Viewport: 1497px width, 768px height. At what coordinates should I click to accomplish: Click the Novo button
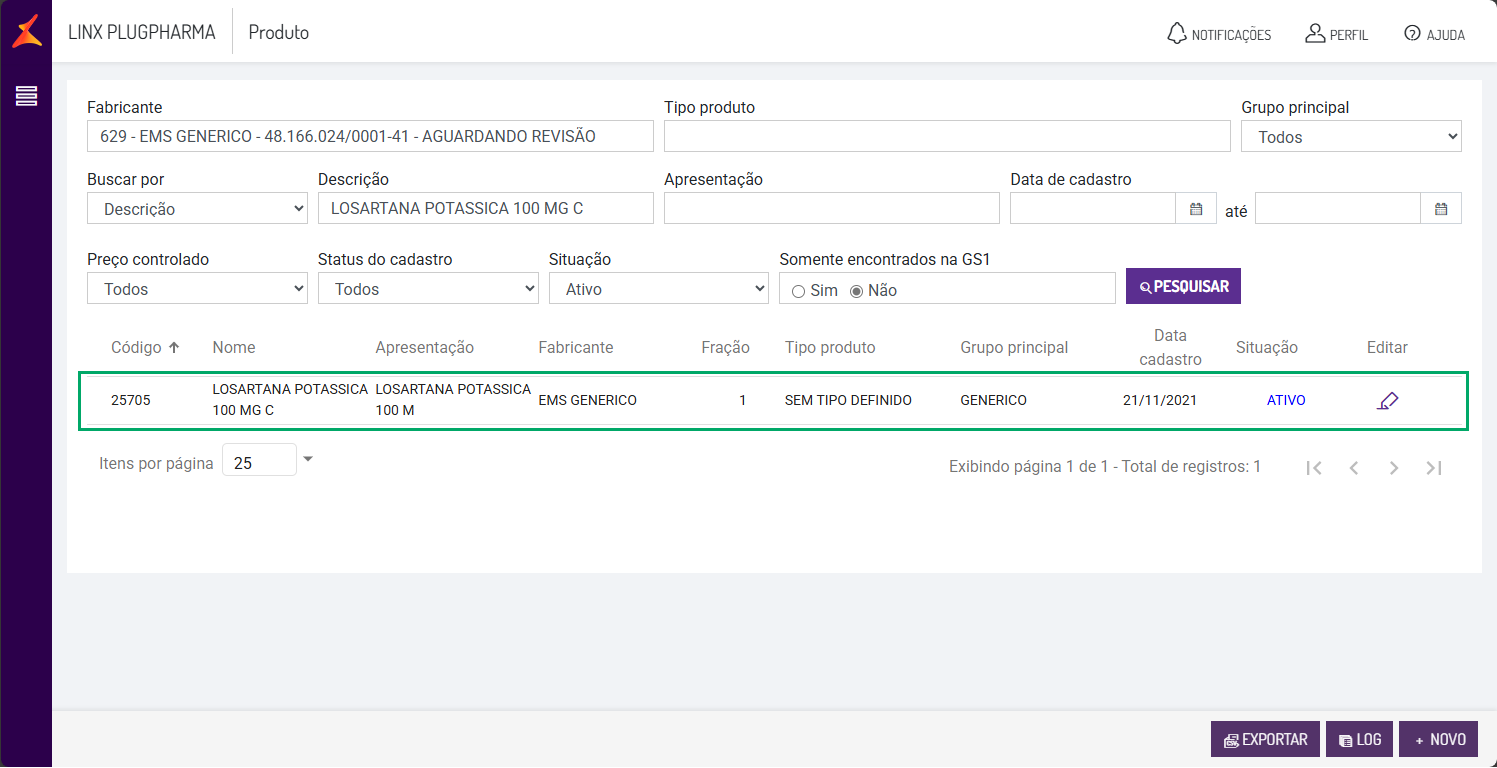tap(1438, 740)
